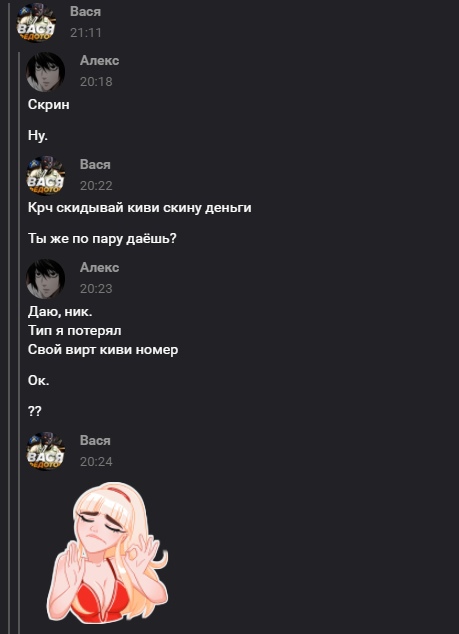Select the message 'Скрин'
The height and width of the screenshot is (634, 459).
coord(49,105)
